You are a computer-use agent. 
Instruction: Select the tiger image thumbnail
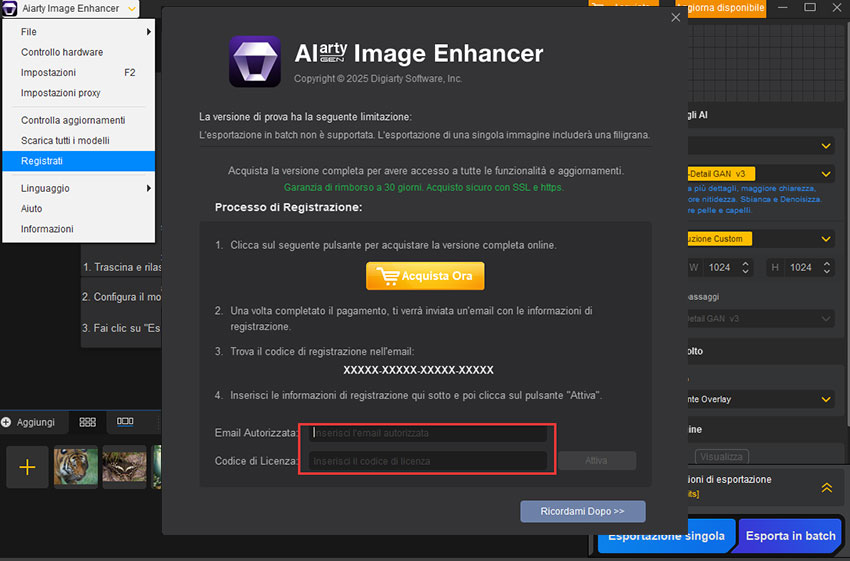point(76,467)
